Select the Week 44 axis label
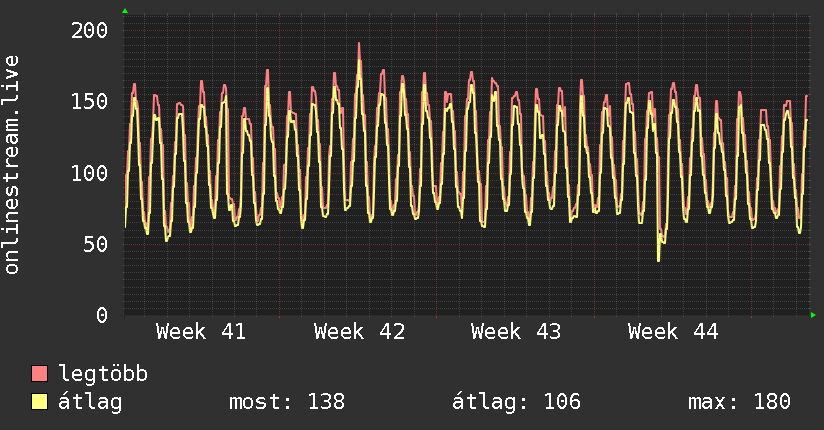 [673, 332]
